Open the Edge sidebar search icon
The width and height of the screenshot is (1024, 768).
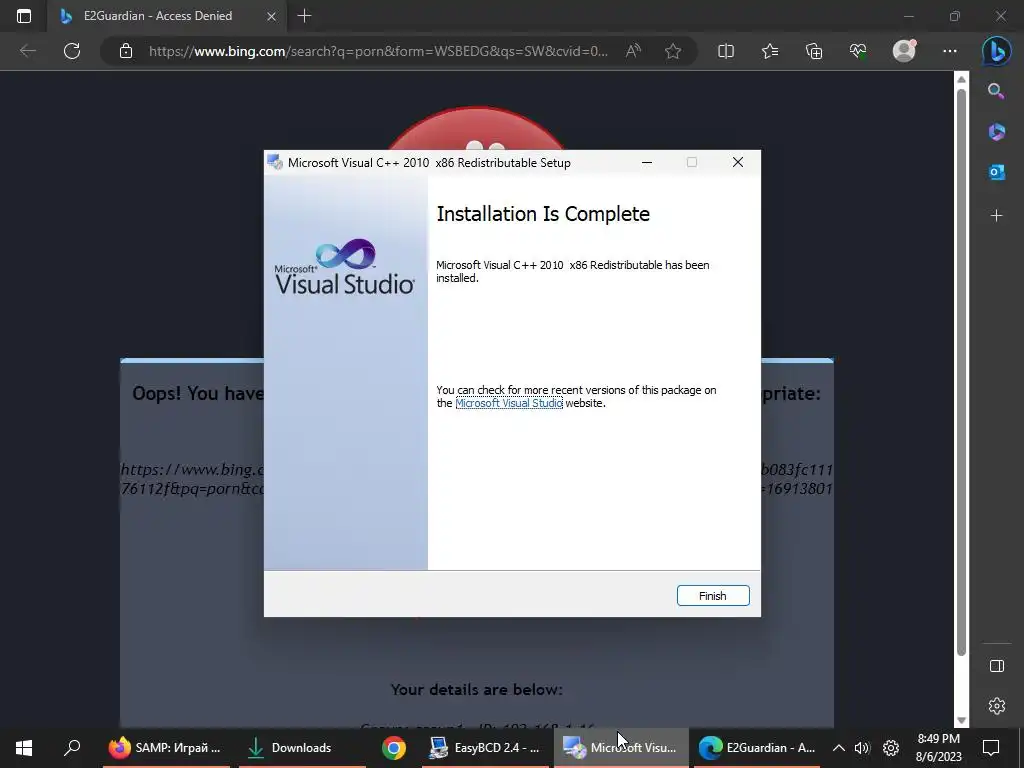pos(996,91)
